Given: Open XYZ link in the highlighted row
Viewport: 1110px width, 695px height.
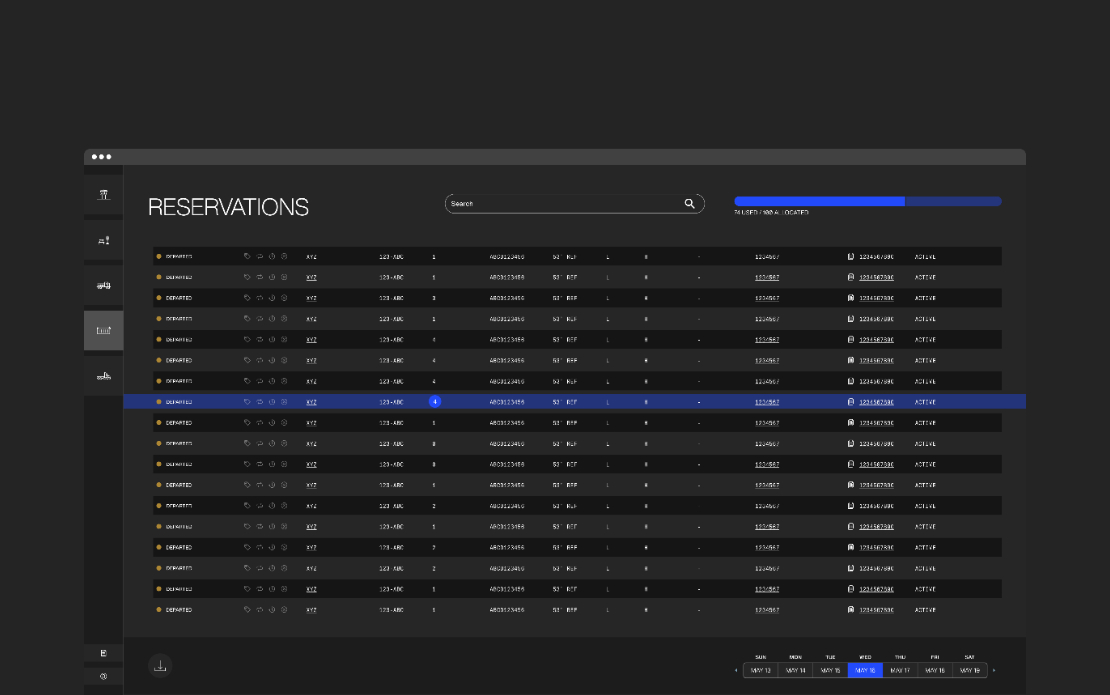Looking at the screenshot, I should pos(311,402).
